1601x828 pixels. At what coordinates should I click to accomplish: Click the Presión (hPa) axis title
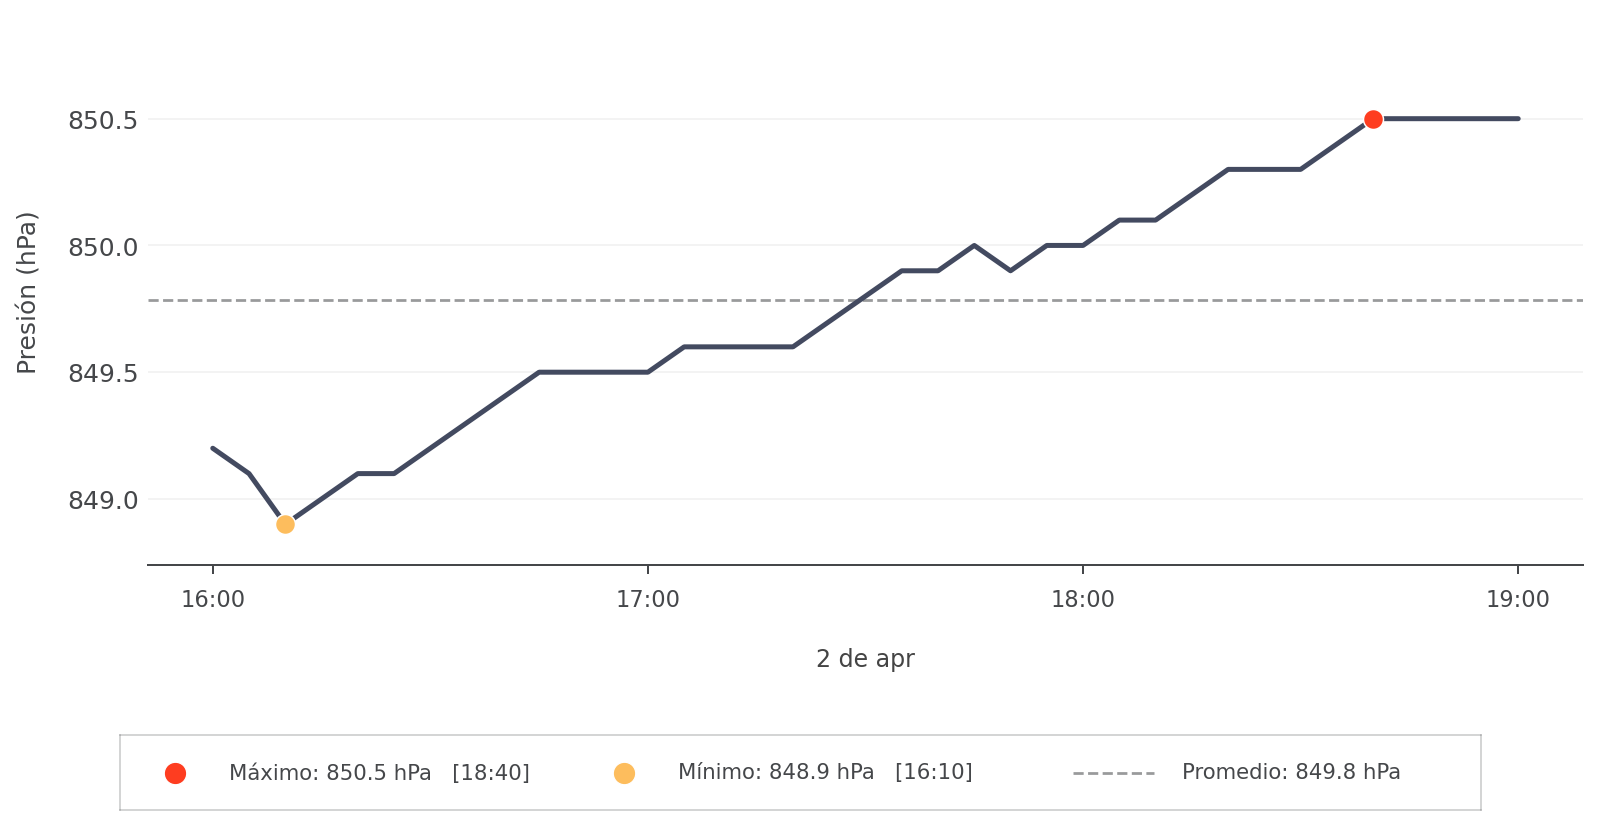(x=27, y=292)
